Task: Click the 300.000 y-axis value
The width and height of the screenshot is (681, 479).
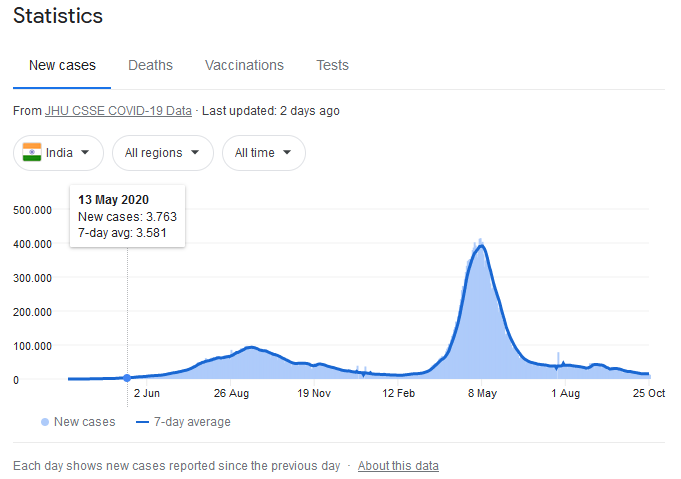Action: pyautogui.click(x=33, y=278)
